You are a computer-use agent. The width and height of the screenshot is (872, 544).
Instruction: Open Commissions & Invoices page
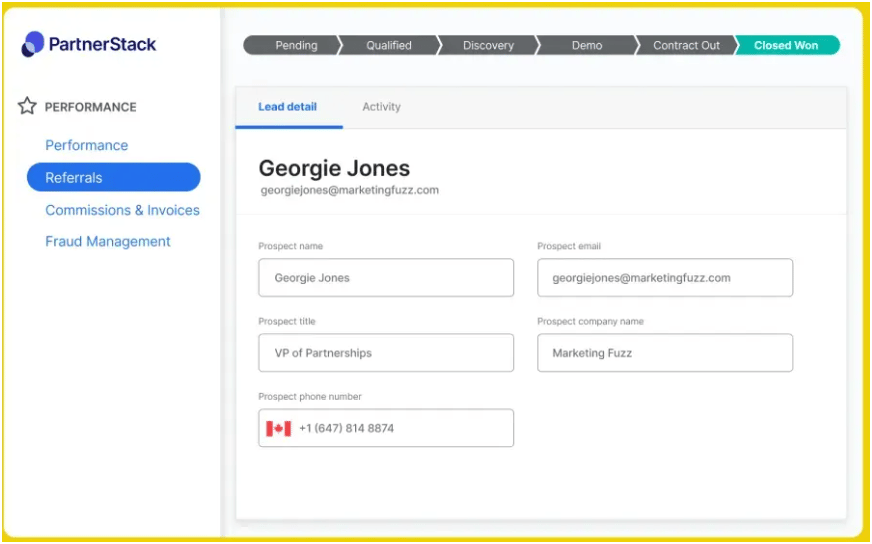(x=122, y=210)
